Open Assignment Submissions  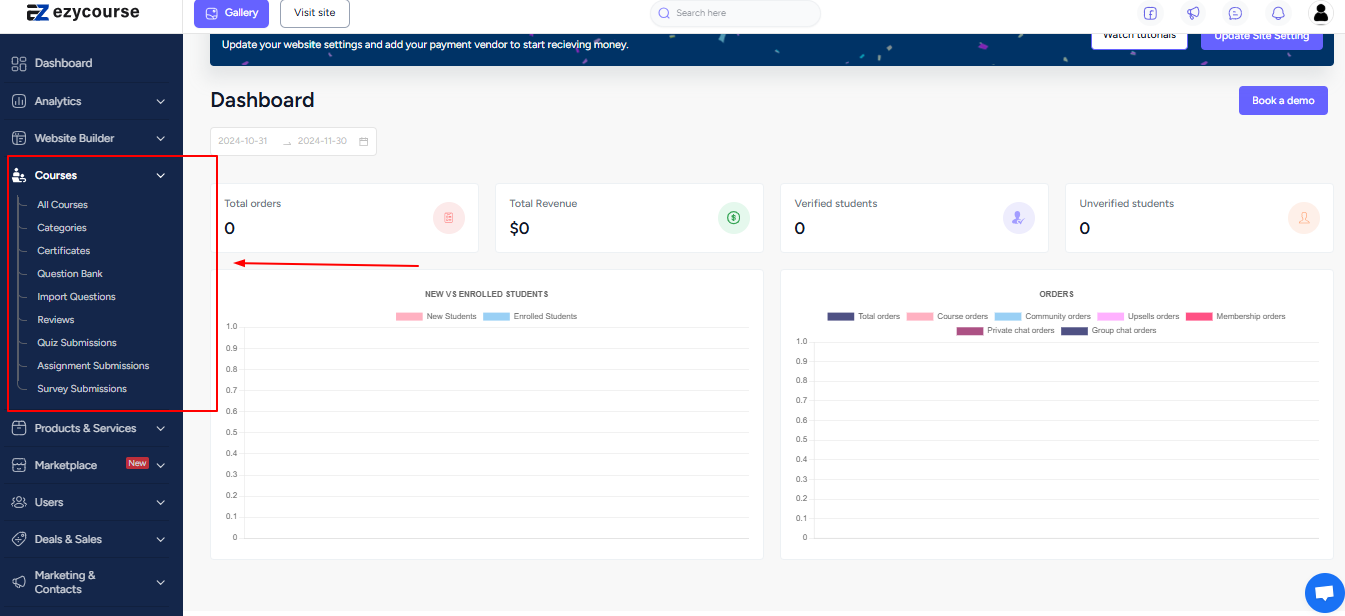click(93, 366)
